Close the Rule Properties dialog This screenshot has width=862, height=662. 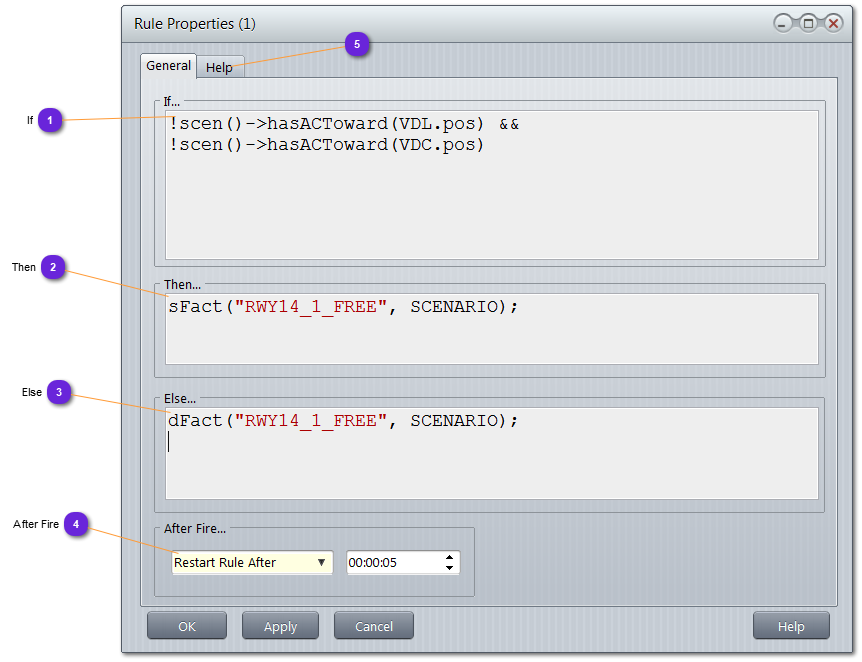coord(832,23)
